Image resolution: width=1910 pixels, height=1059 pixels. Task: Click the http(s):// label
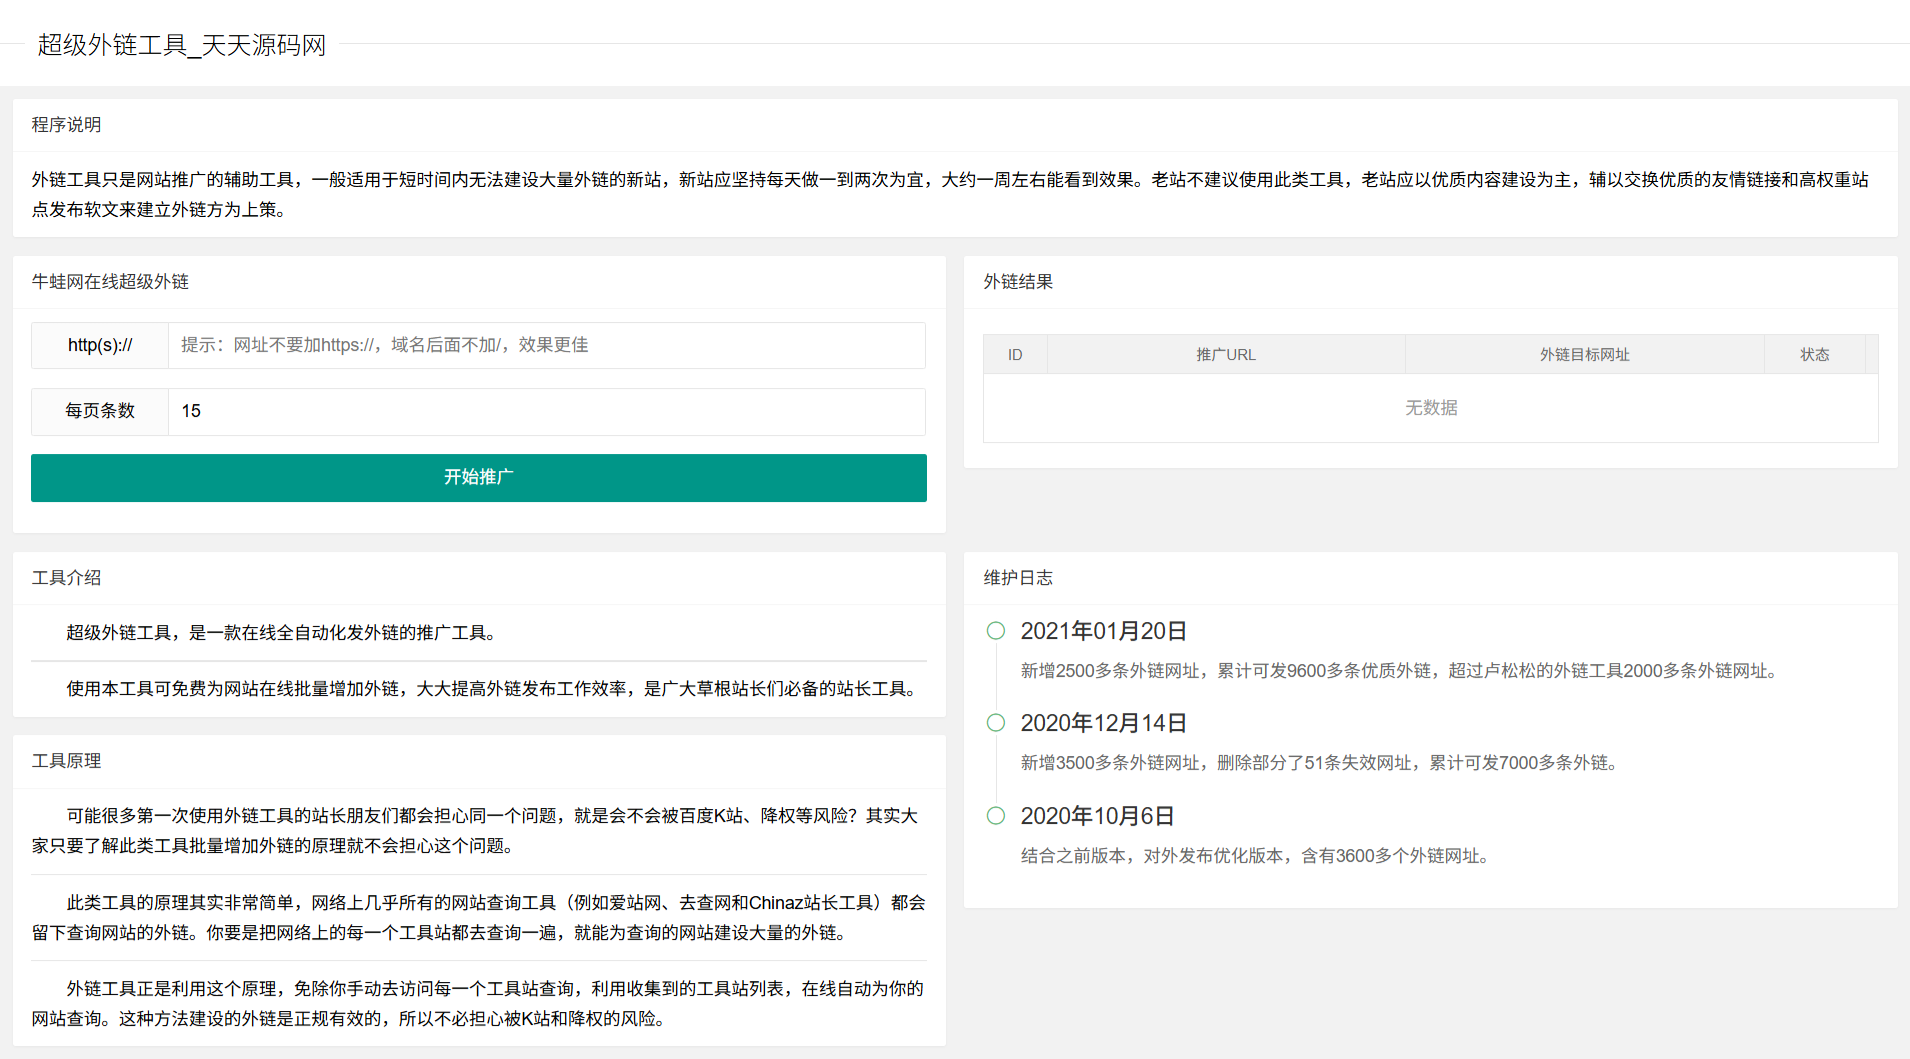point(99,345)
